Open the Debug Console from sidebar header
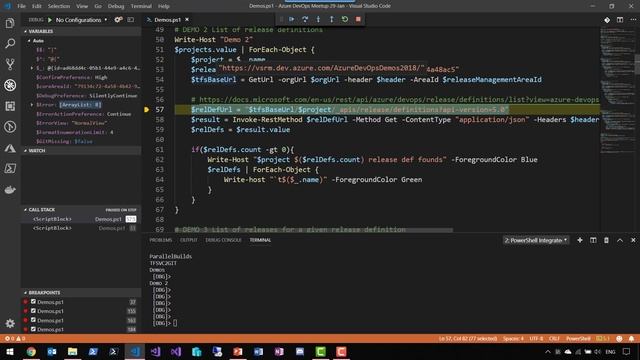 [x=131, y=20]
